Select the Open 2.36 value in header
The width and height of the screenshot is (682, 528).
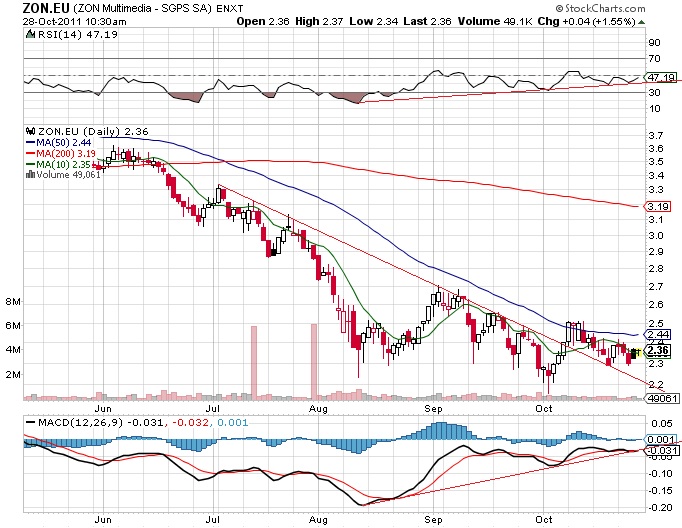pyautogui.click(x=263, y=21)
